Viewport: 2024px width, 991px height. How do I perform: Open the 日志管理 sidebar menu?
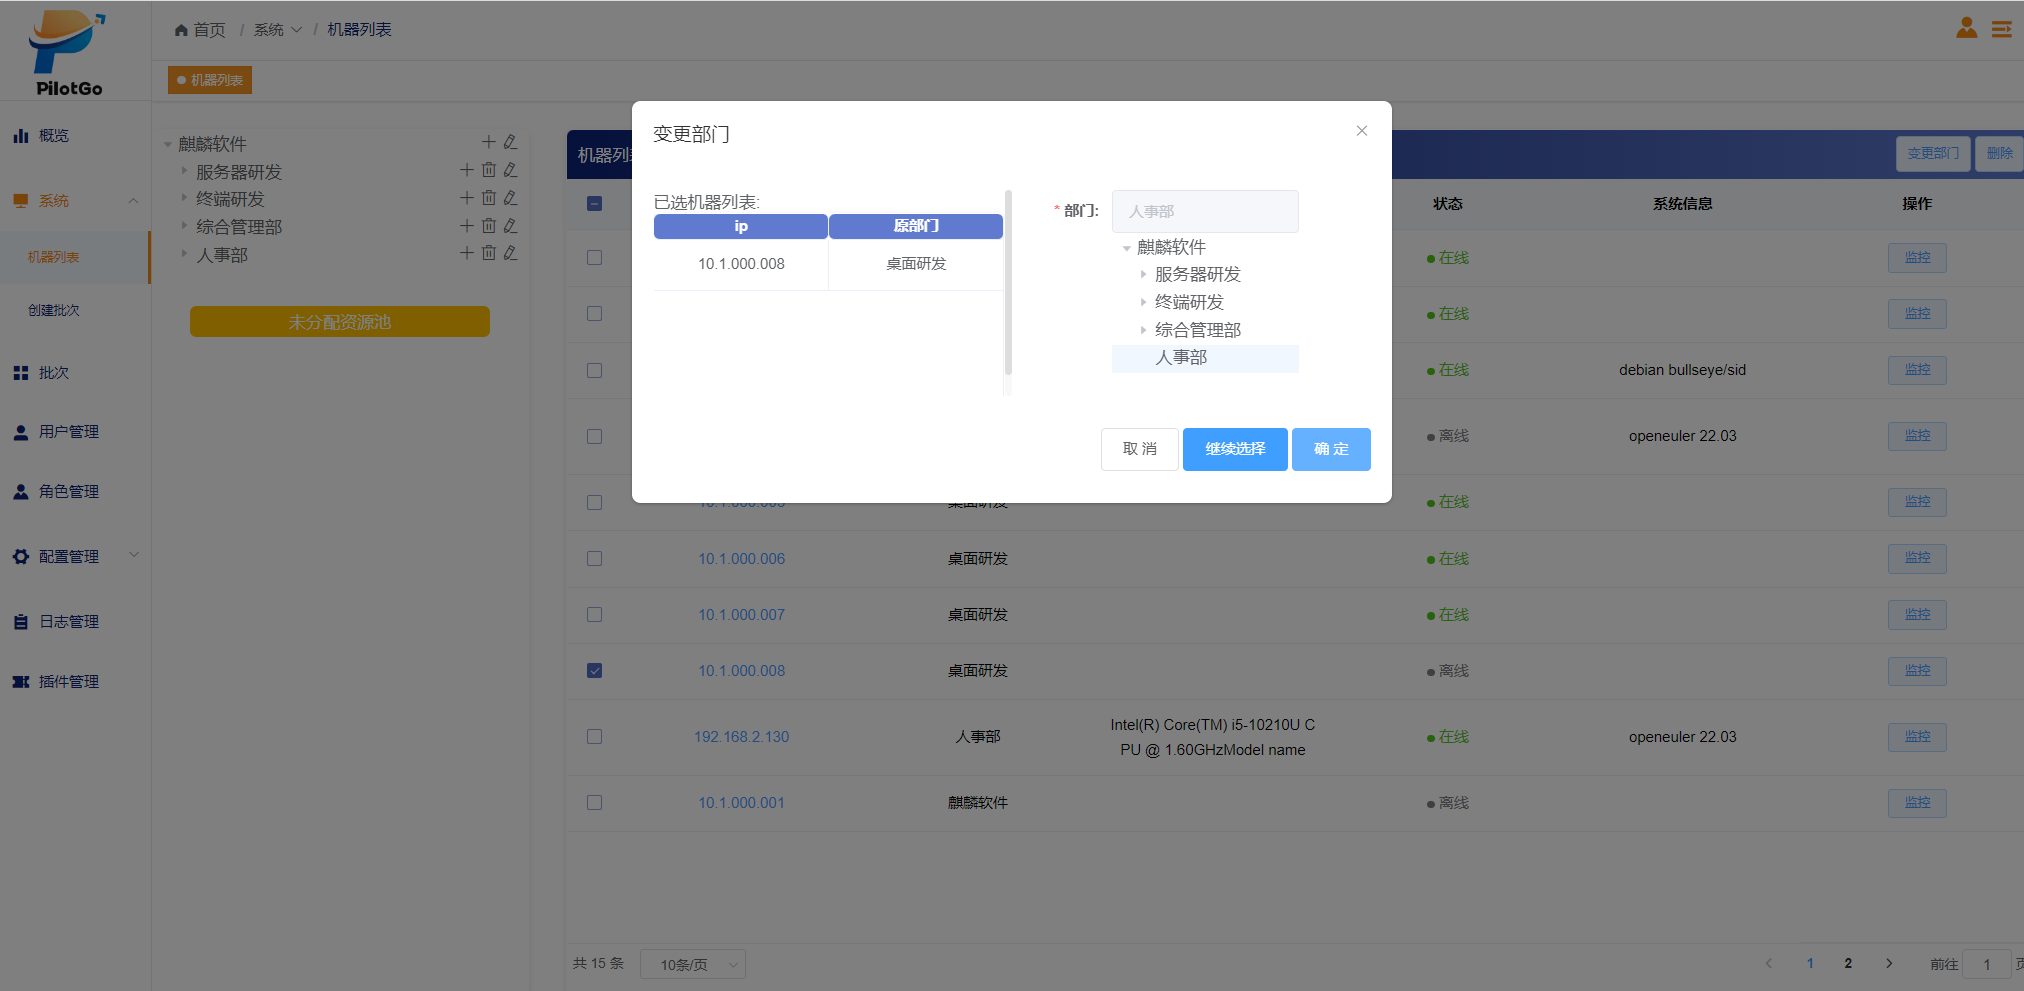[68, 622]
